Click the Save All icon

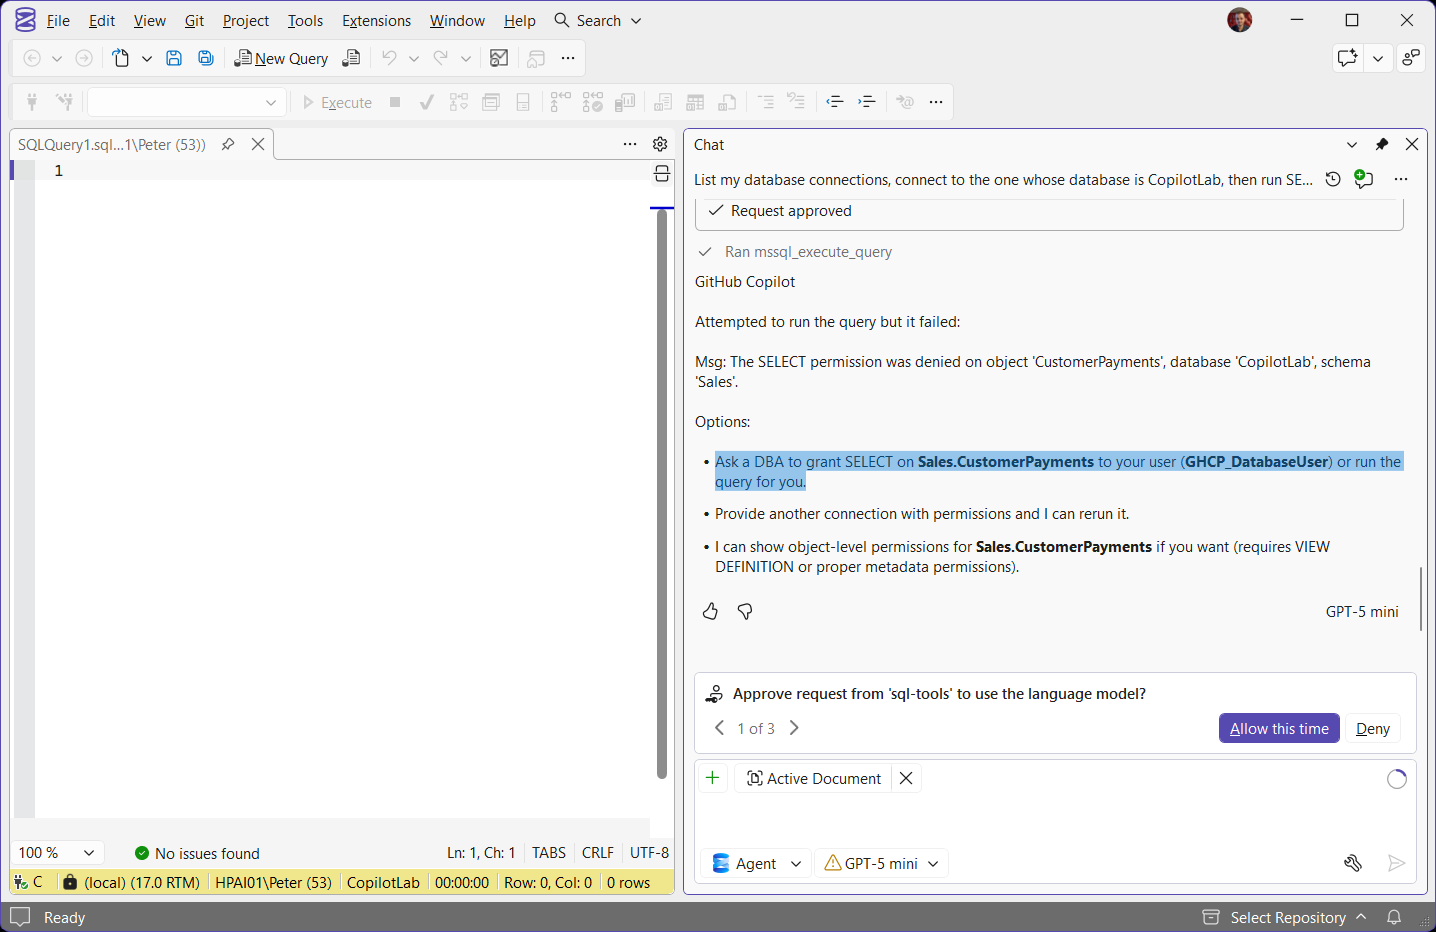(x=206, y=58)
